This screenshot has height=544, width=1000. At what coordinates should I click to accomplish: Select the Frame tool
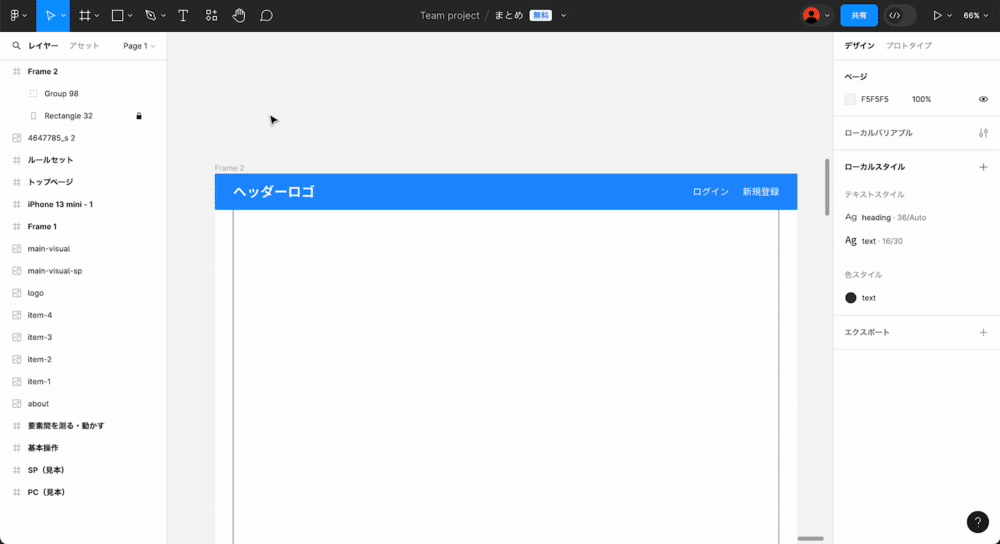coord(84,15)
